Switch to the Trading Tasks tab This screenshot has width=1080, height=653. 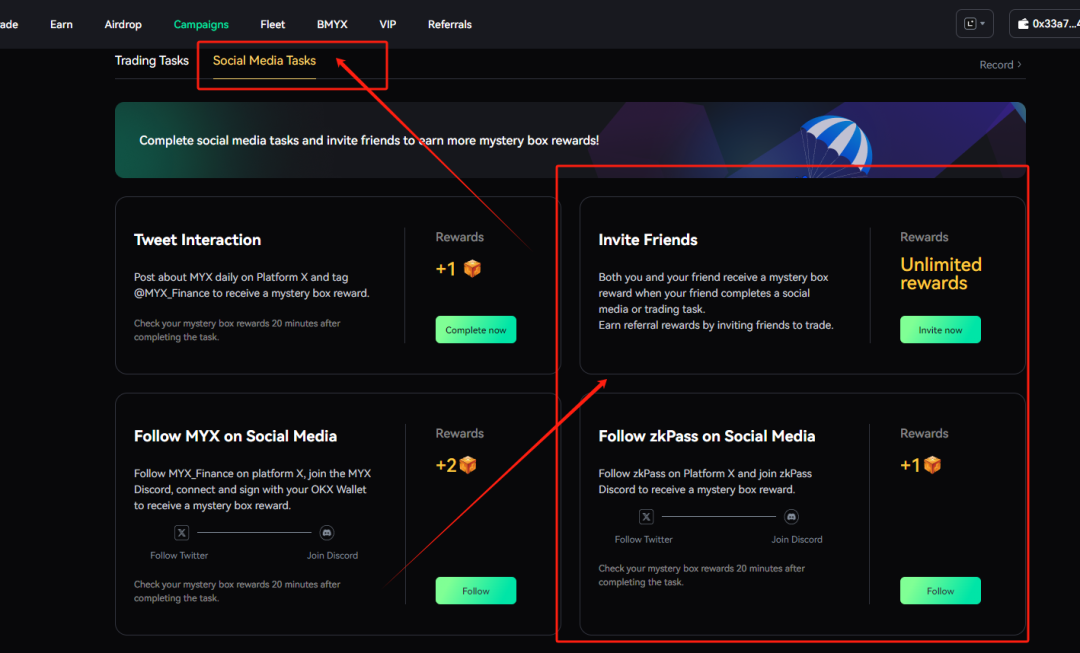pos(152,61)
